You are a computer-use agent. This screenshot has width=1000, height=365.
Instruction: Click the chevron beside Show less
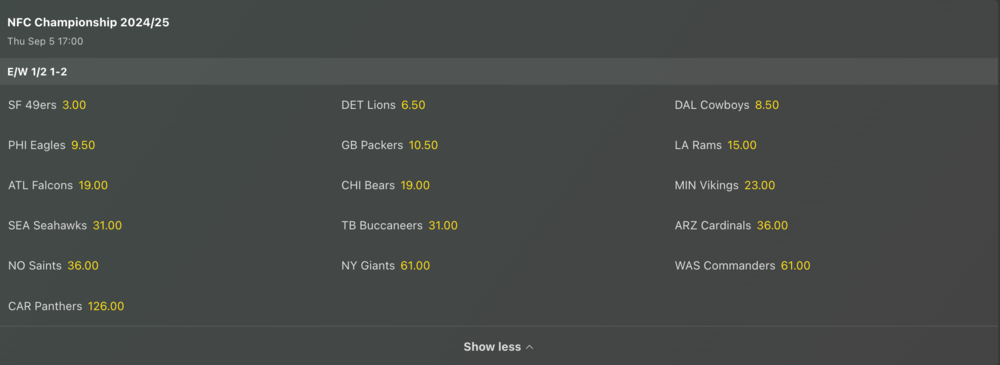tap(529, 348)
